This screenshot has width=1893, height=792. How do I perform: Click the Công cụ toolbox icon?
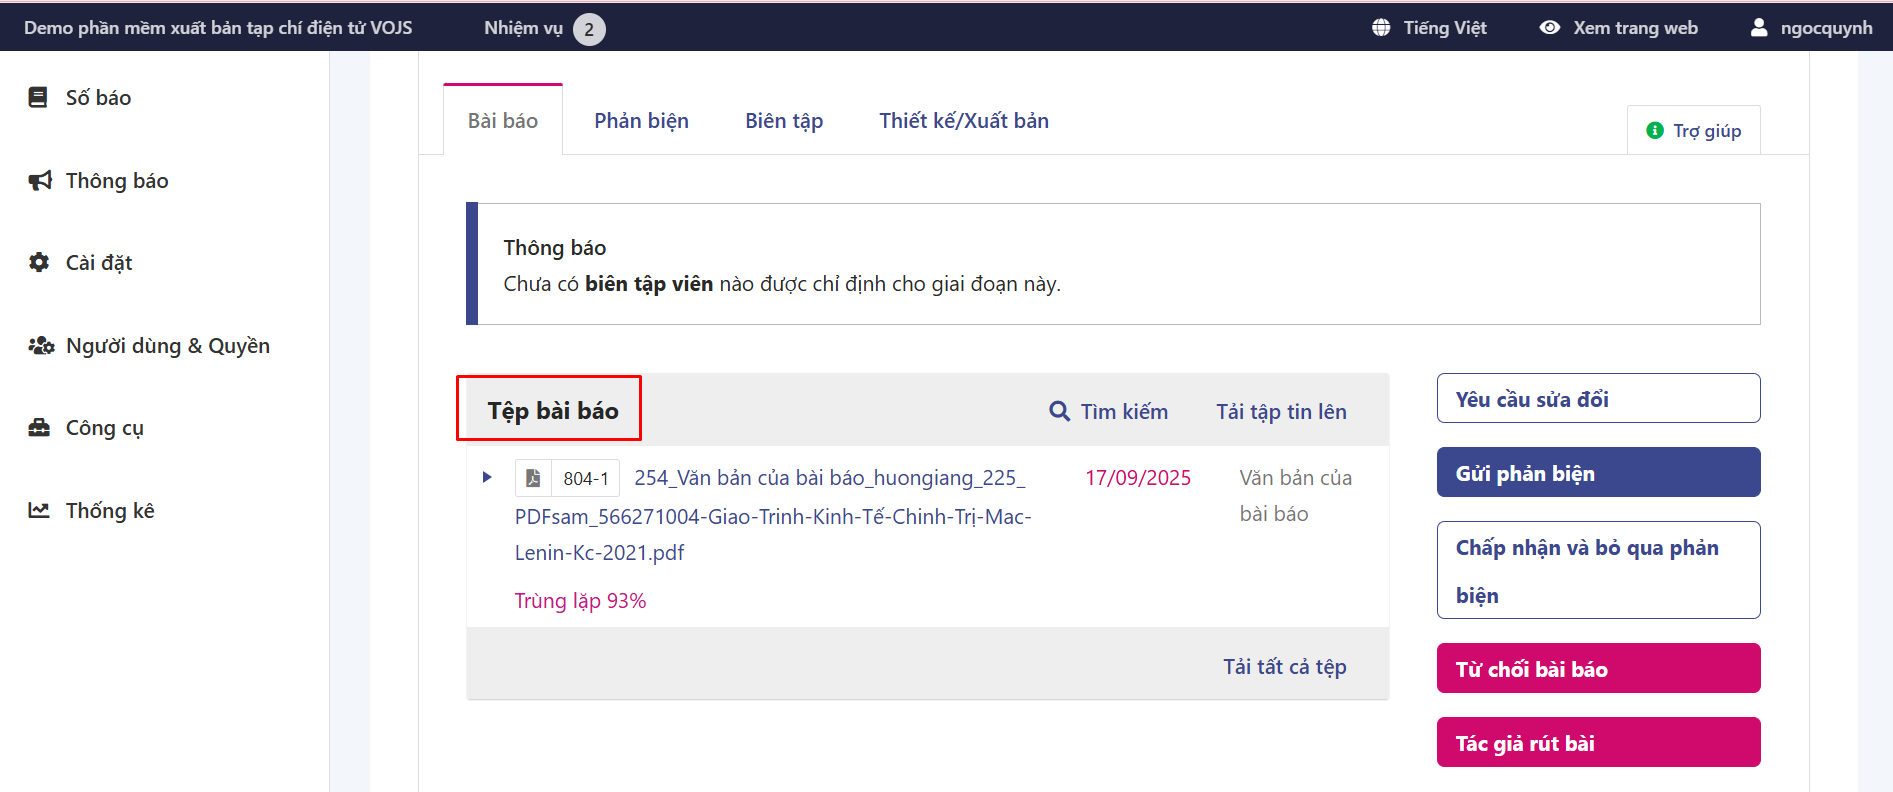39,427
